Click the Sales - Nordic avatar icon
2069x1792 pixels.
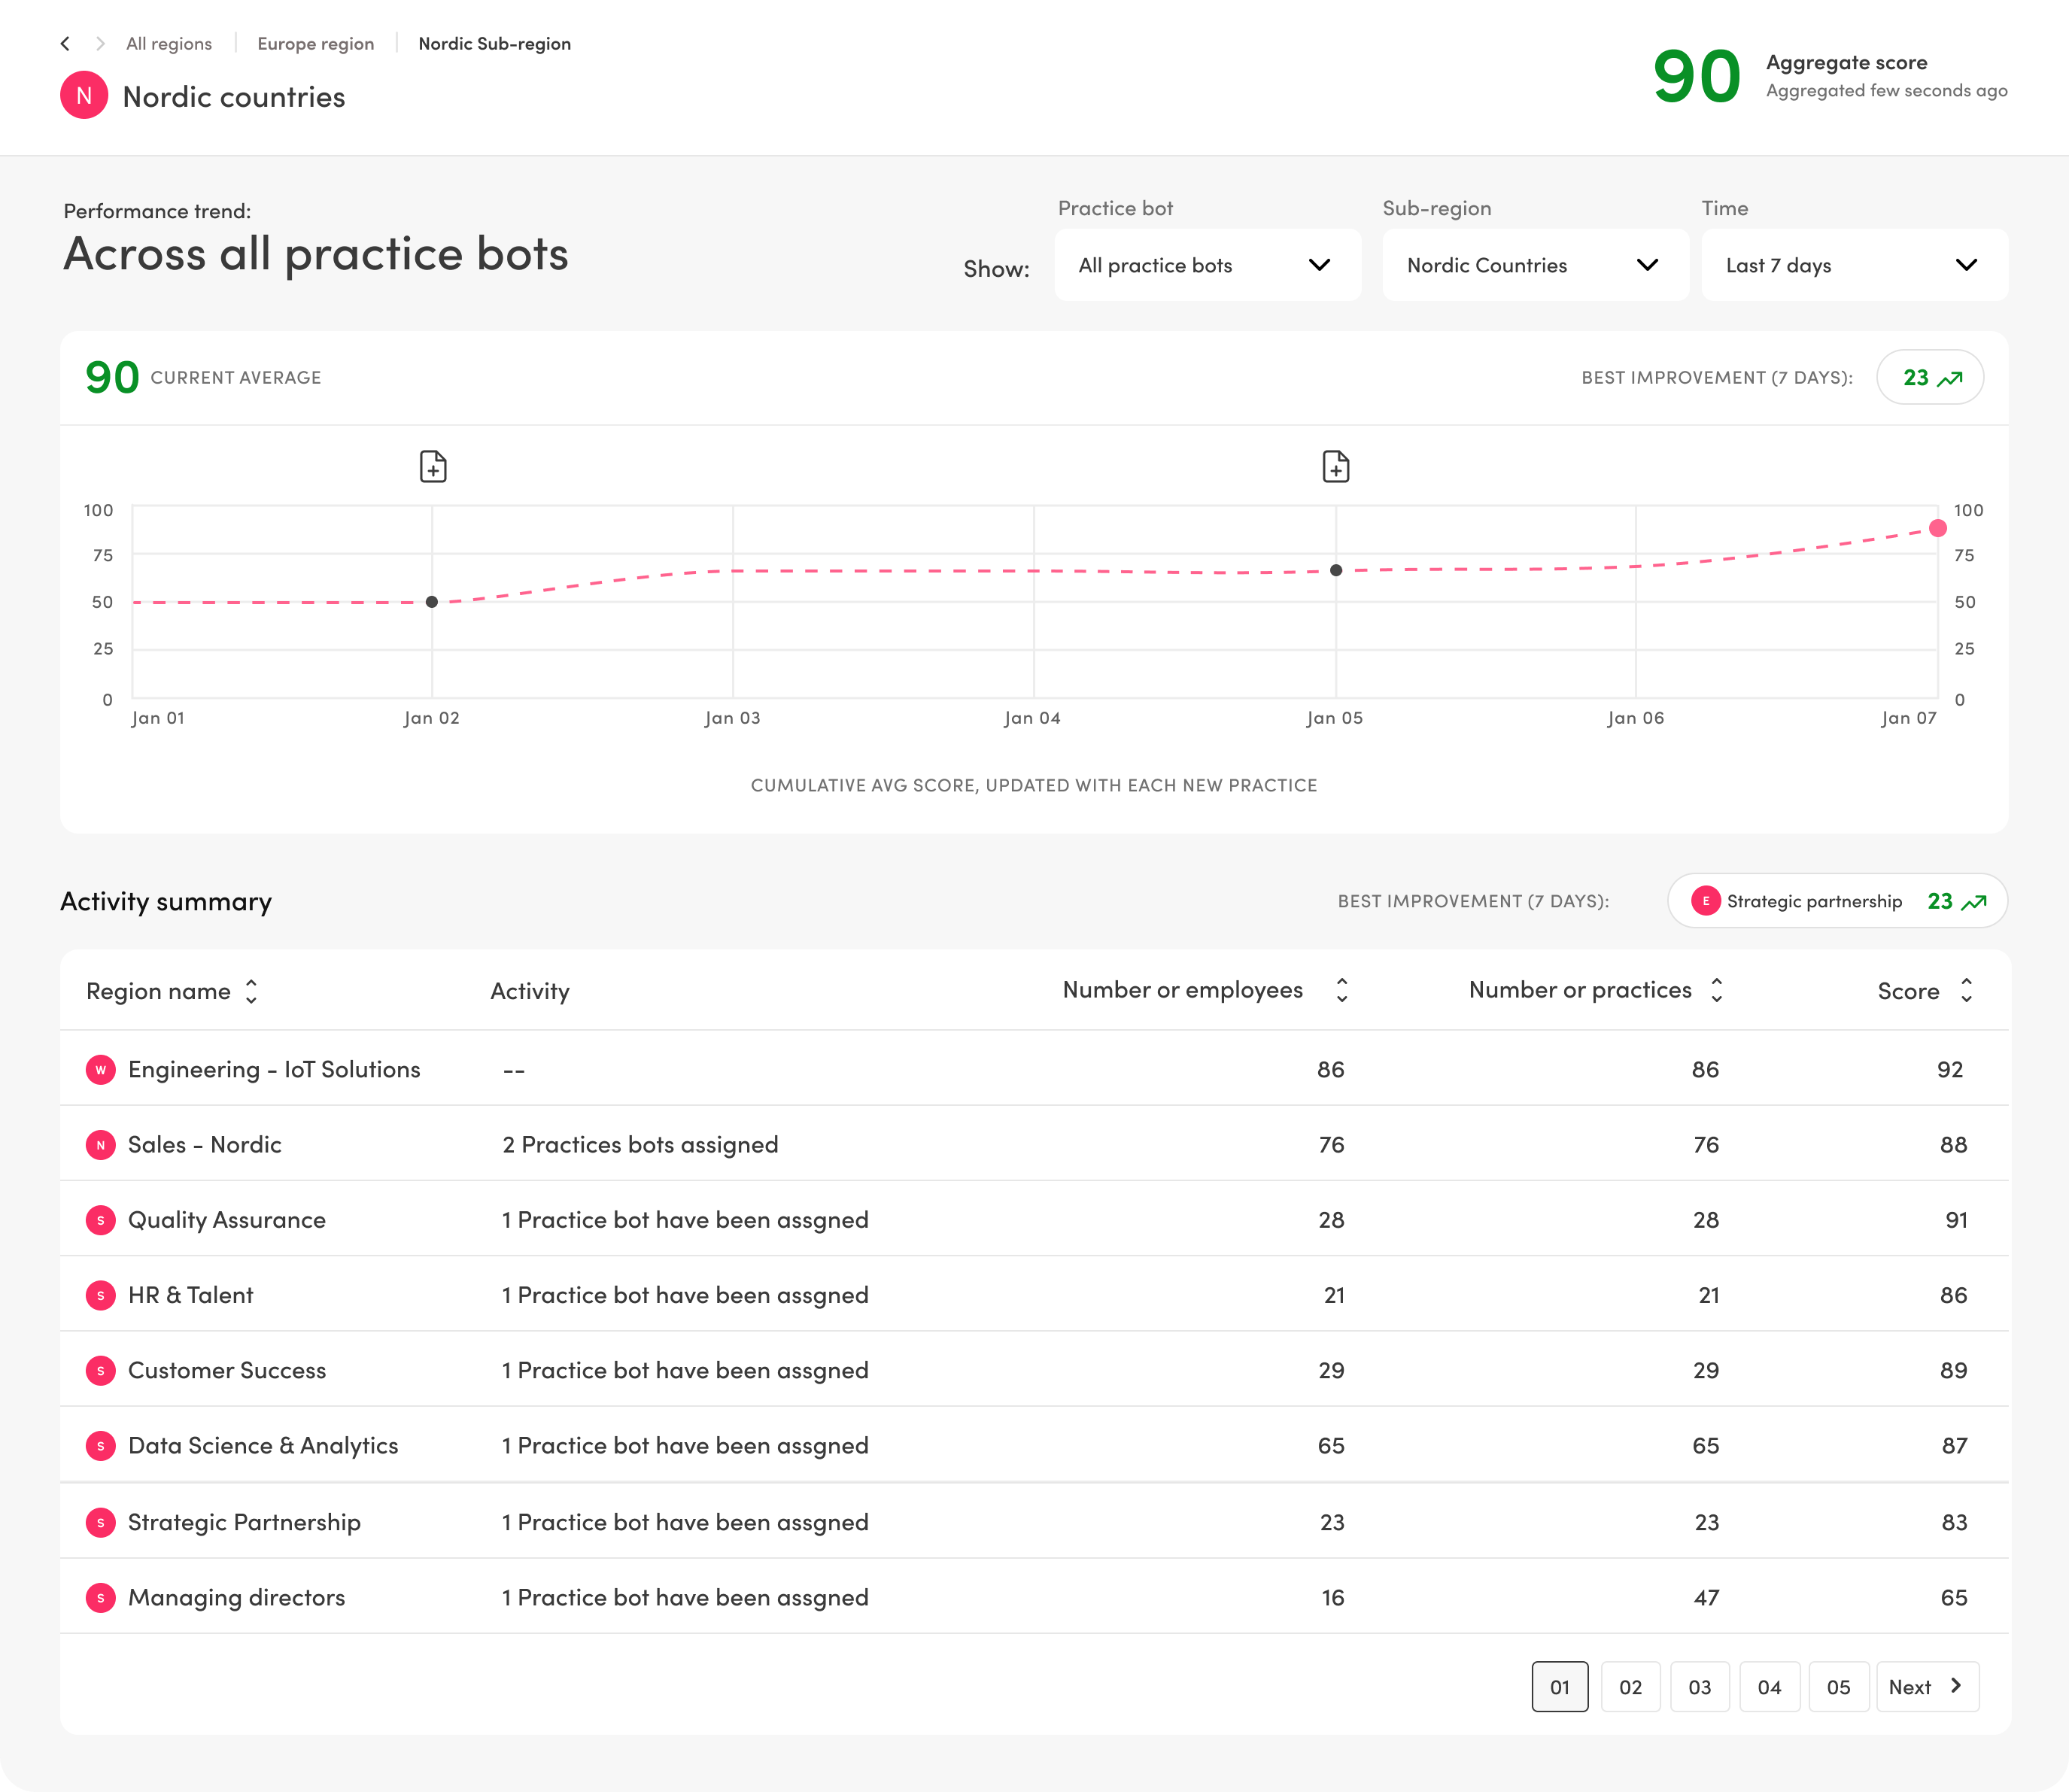click(x=100, y=1144)
